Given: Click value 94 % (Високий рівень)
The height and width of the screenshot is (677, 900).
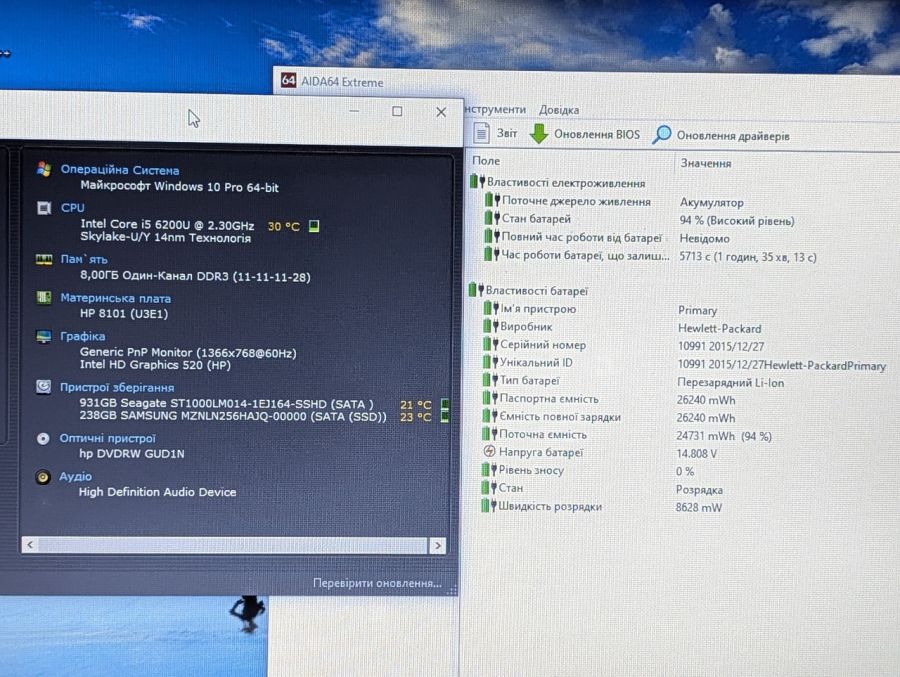Looking at the screenshot, I should tap(736, 220).
